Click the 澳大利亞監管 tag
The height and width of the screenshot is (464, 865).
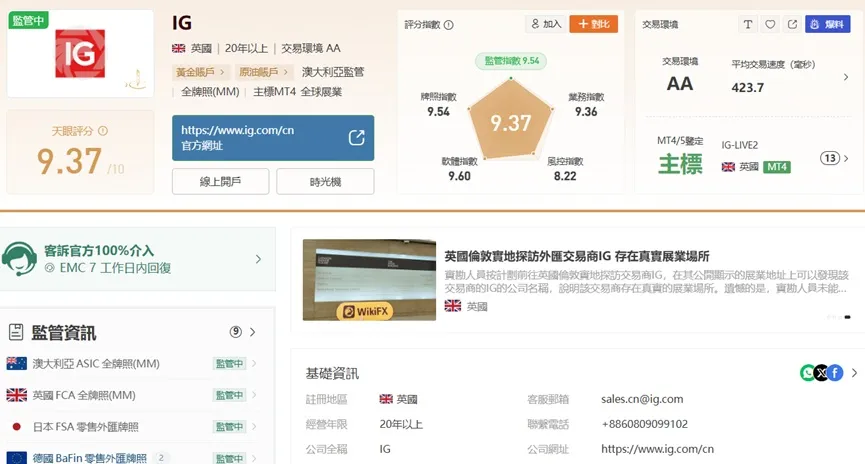click(333, 72)
